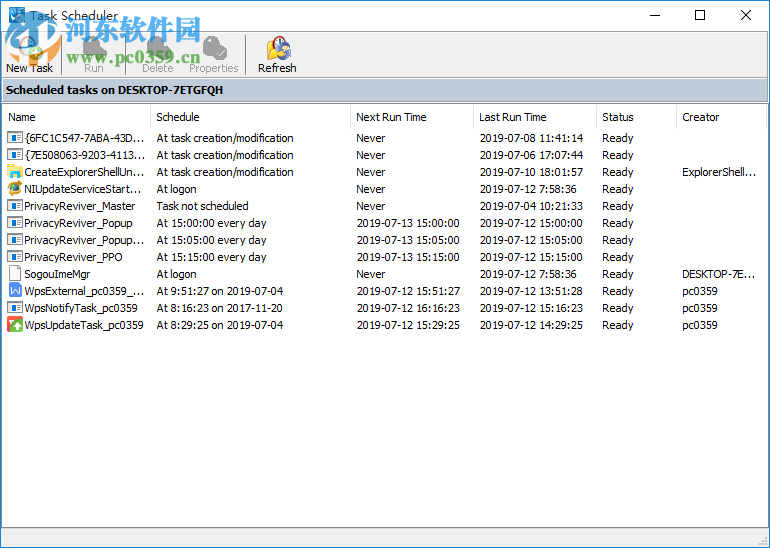The width and height of the screenshot is (770, 548).
Task: Click last run time 2019-07-08 11:41:14
Action: (531, 138)
